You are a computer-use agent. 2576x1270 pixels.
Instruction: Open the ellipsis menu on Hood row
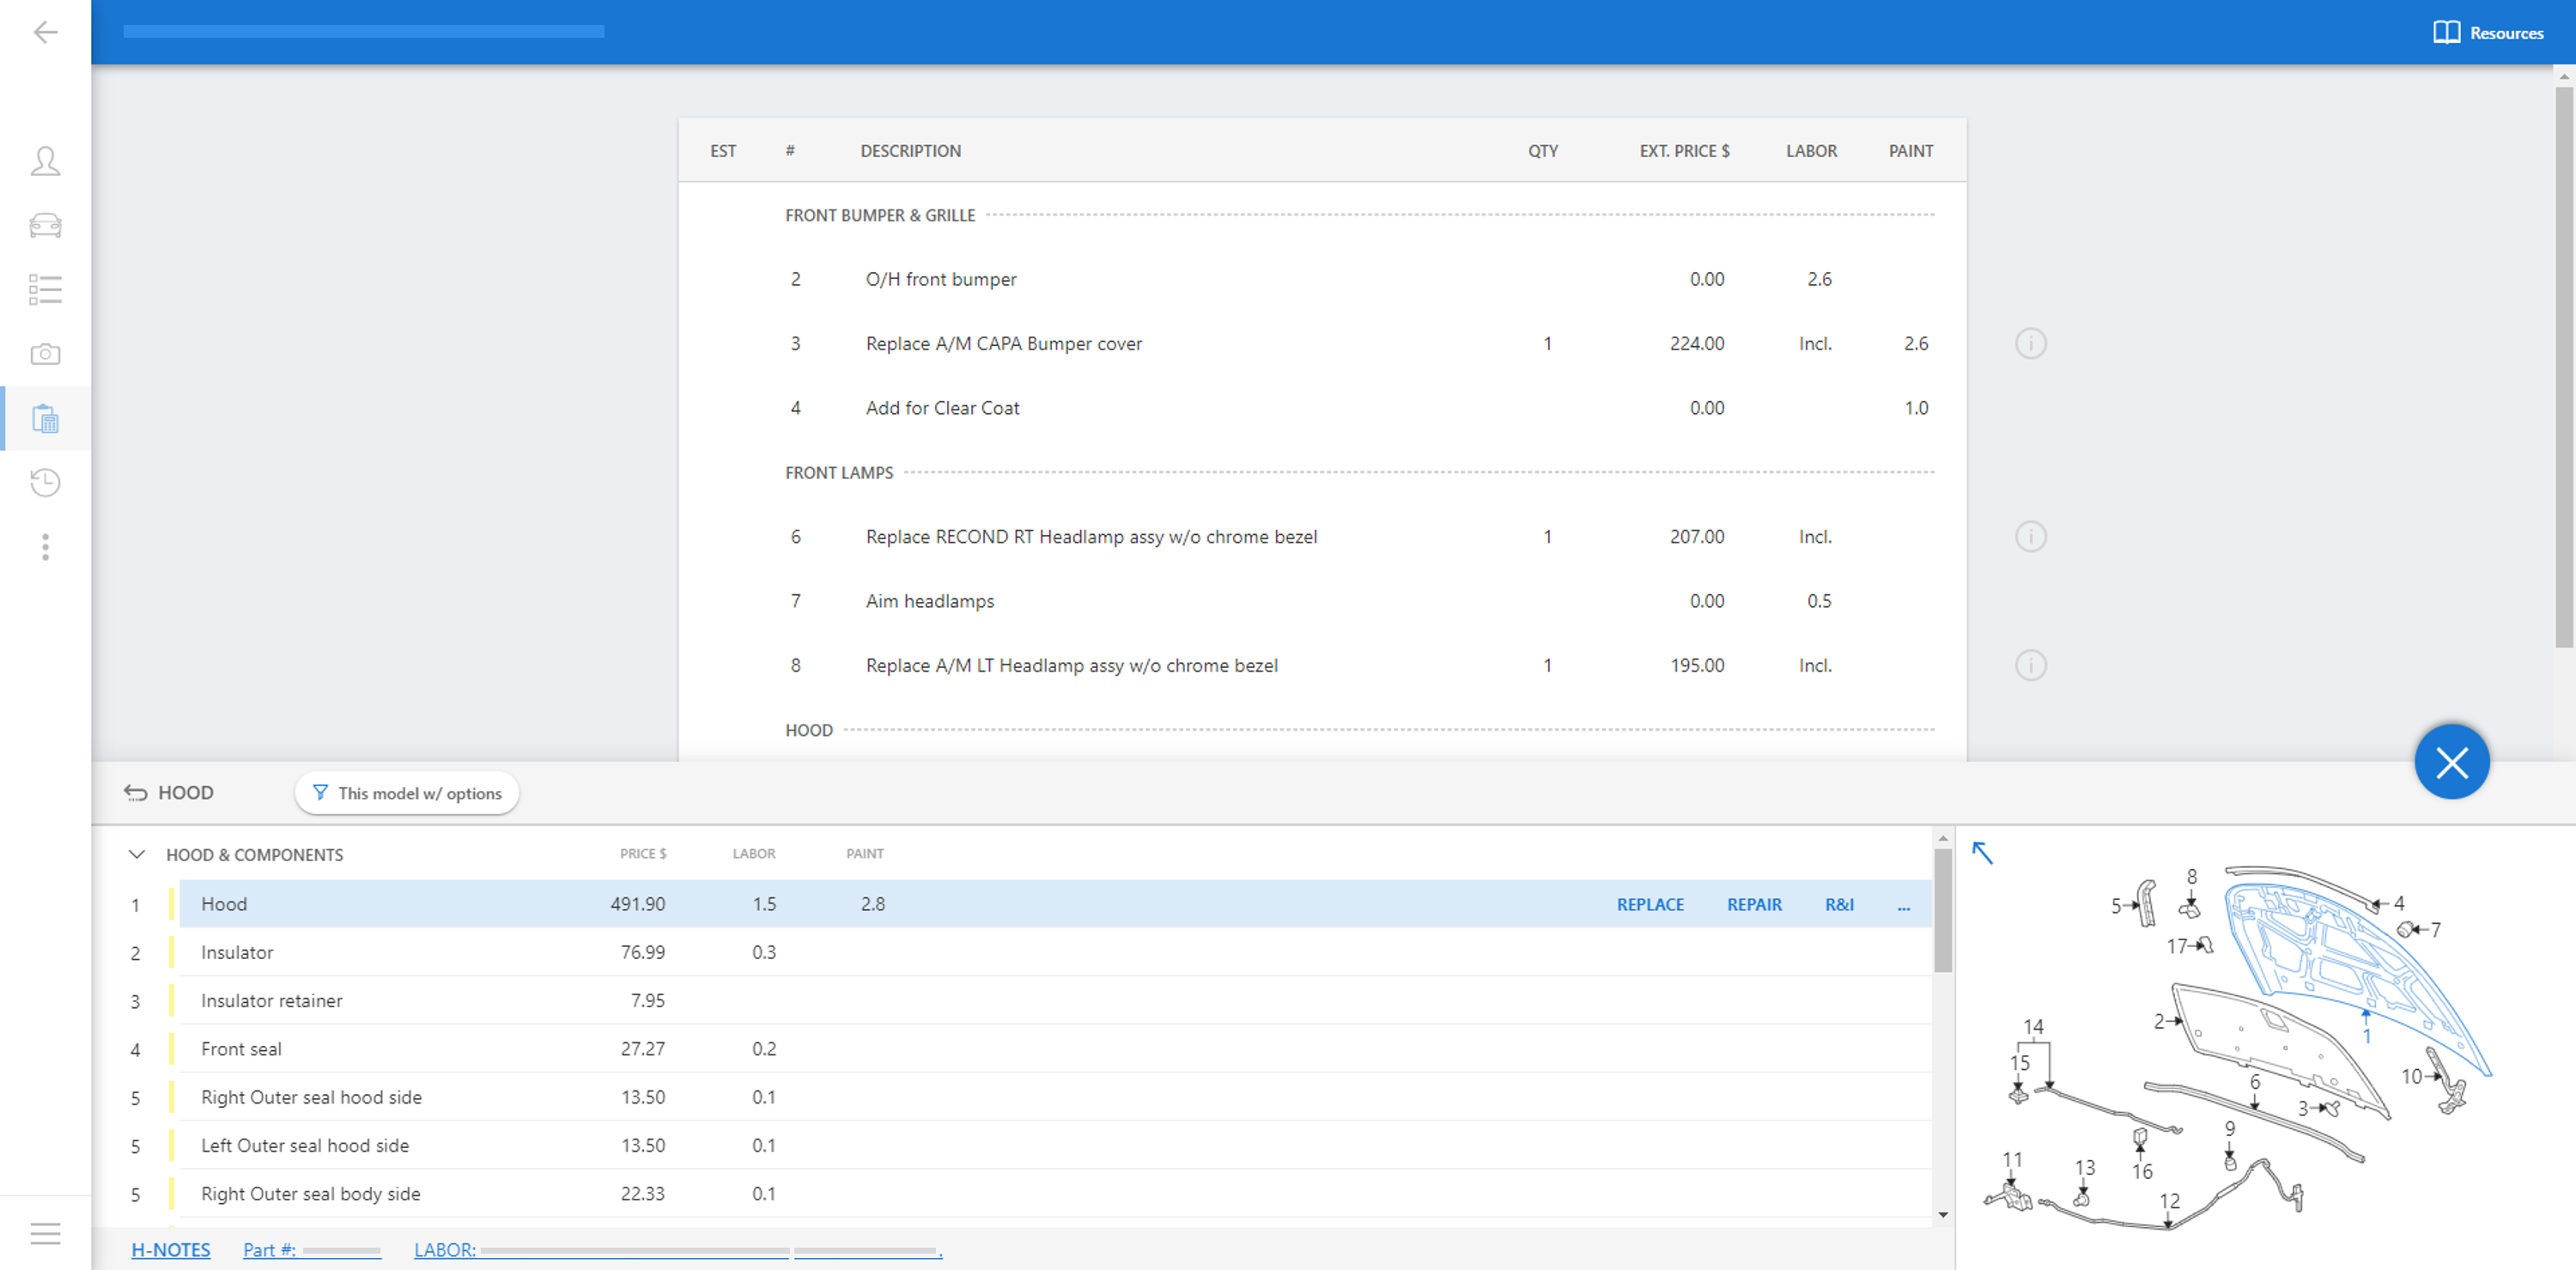[1903, 905]
